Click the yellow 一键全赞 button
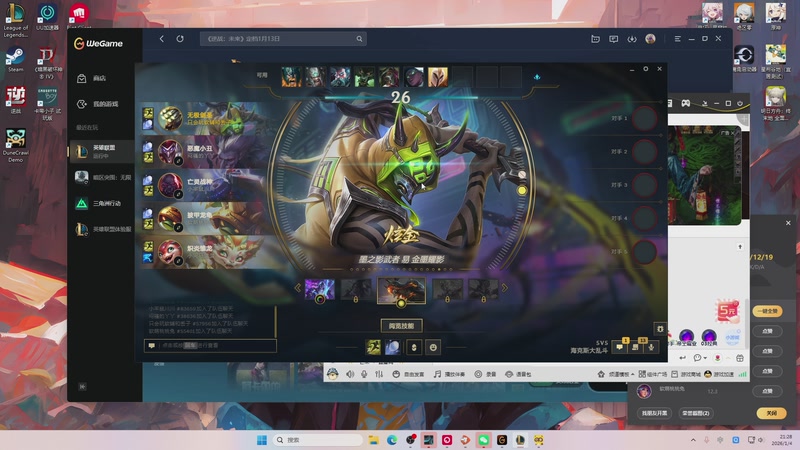Viewport: 800px width, 450px height. pyautogui.click(x=767, y=311)
